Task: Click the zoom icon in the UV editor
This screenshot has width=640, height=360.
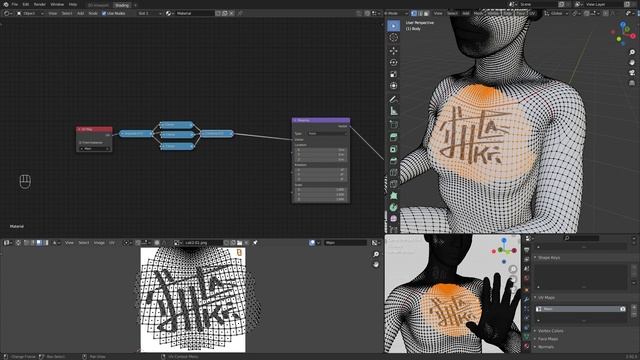Action: pos(376,254)
